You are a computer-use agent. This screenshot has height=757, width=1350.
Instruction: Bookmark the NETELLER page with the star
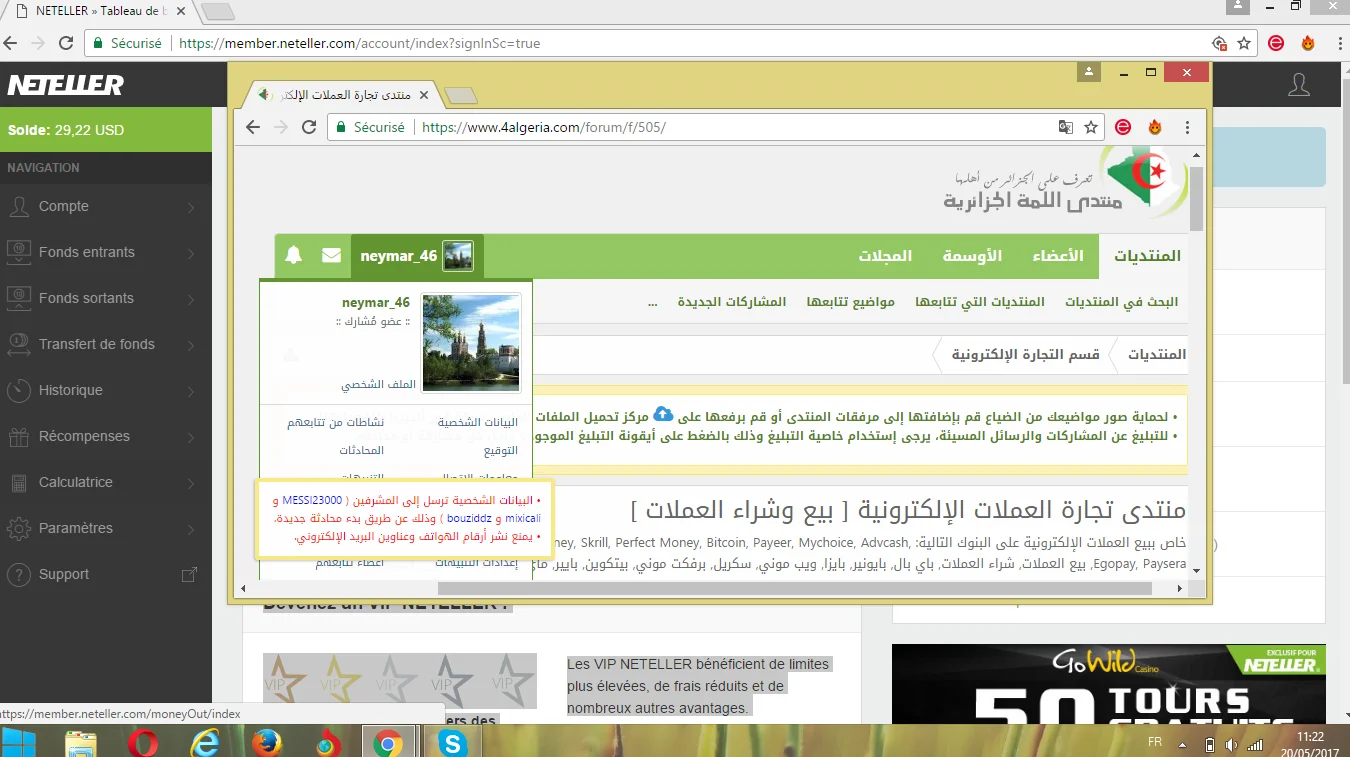tap(1244, 43)
